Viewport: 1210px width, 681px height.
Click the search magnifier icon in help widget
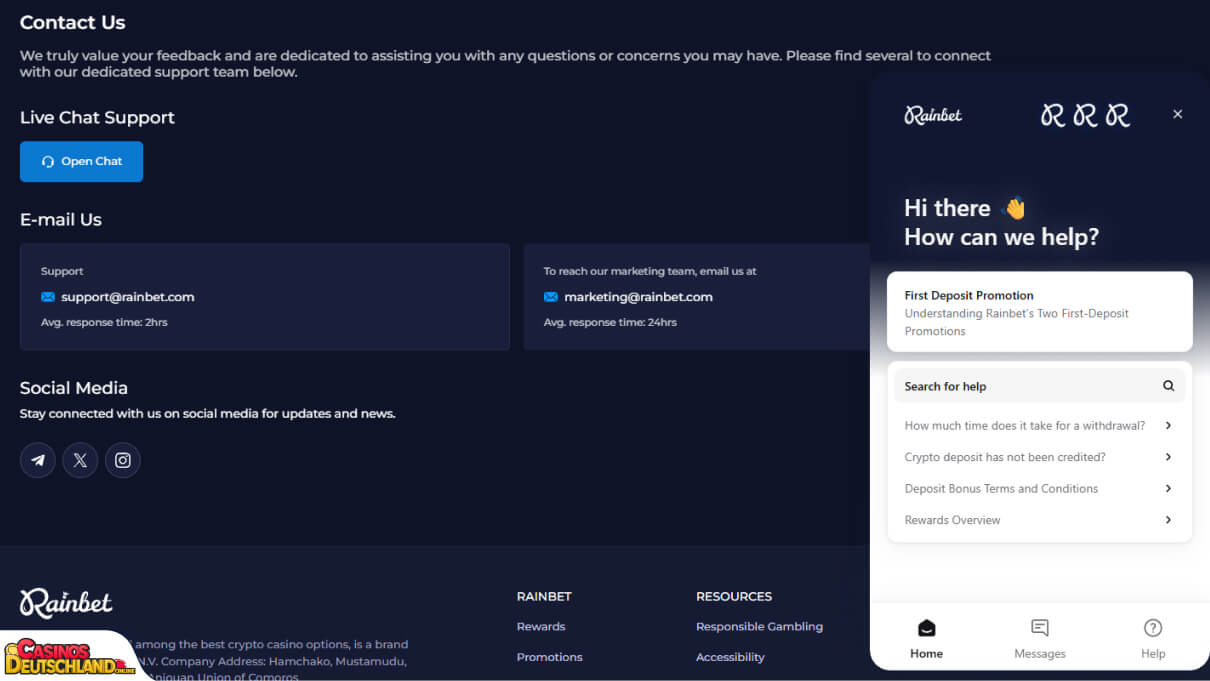coord(1168,386)
